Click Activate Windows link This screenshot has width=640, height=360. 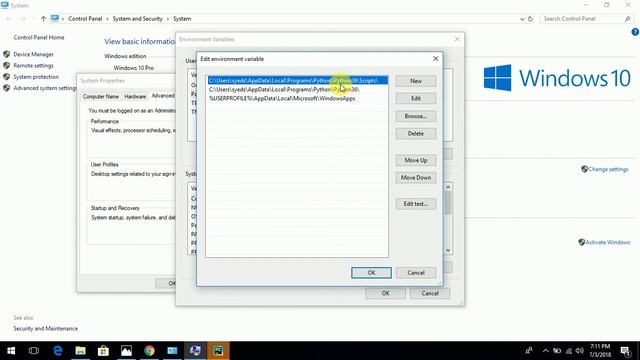tap(608, 242)
